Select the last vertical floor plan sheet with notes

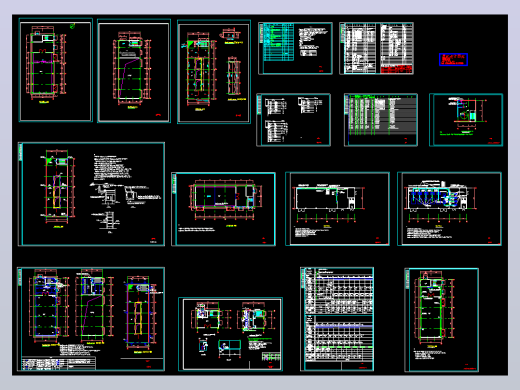[x=442, y=320]
